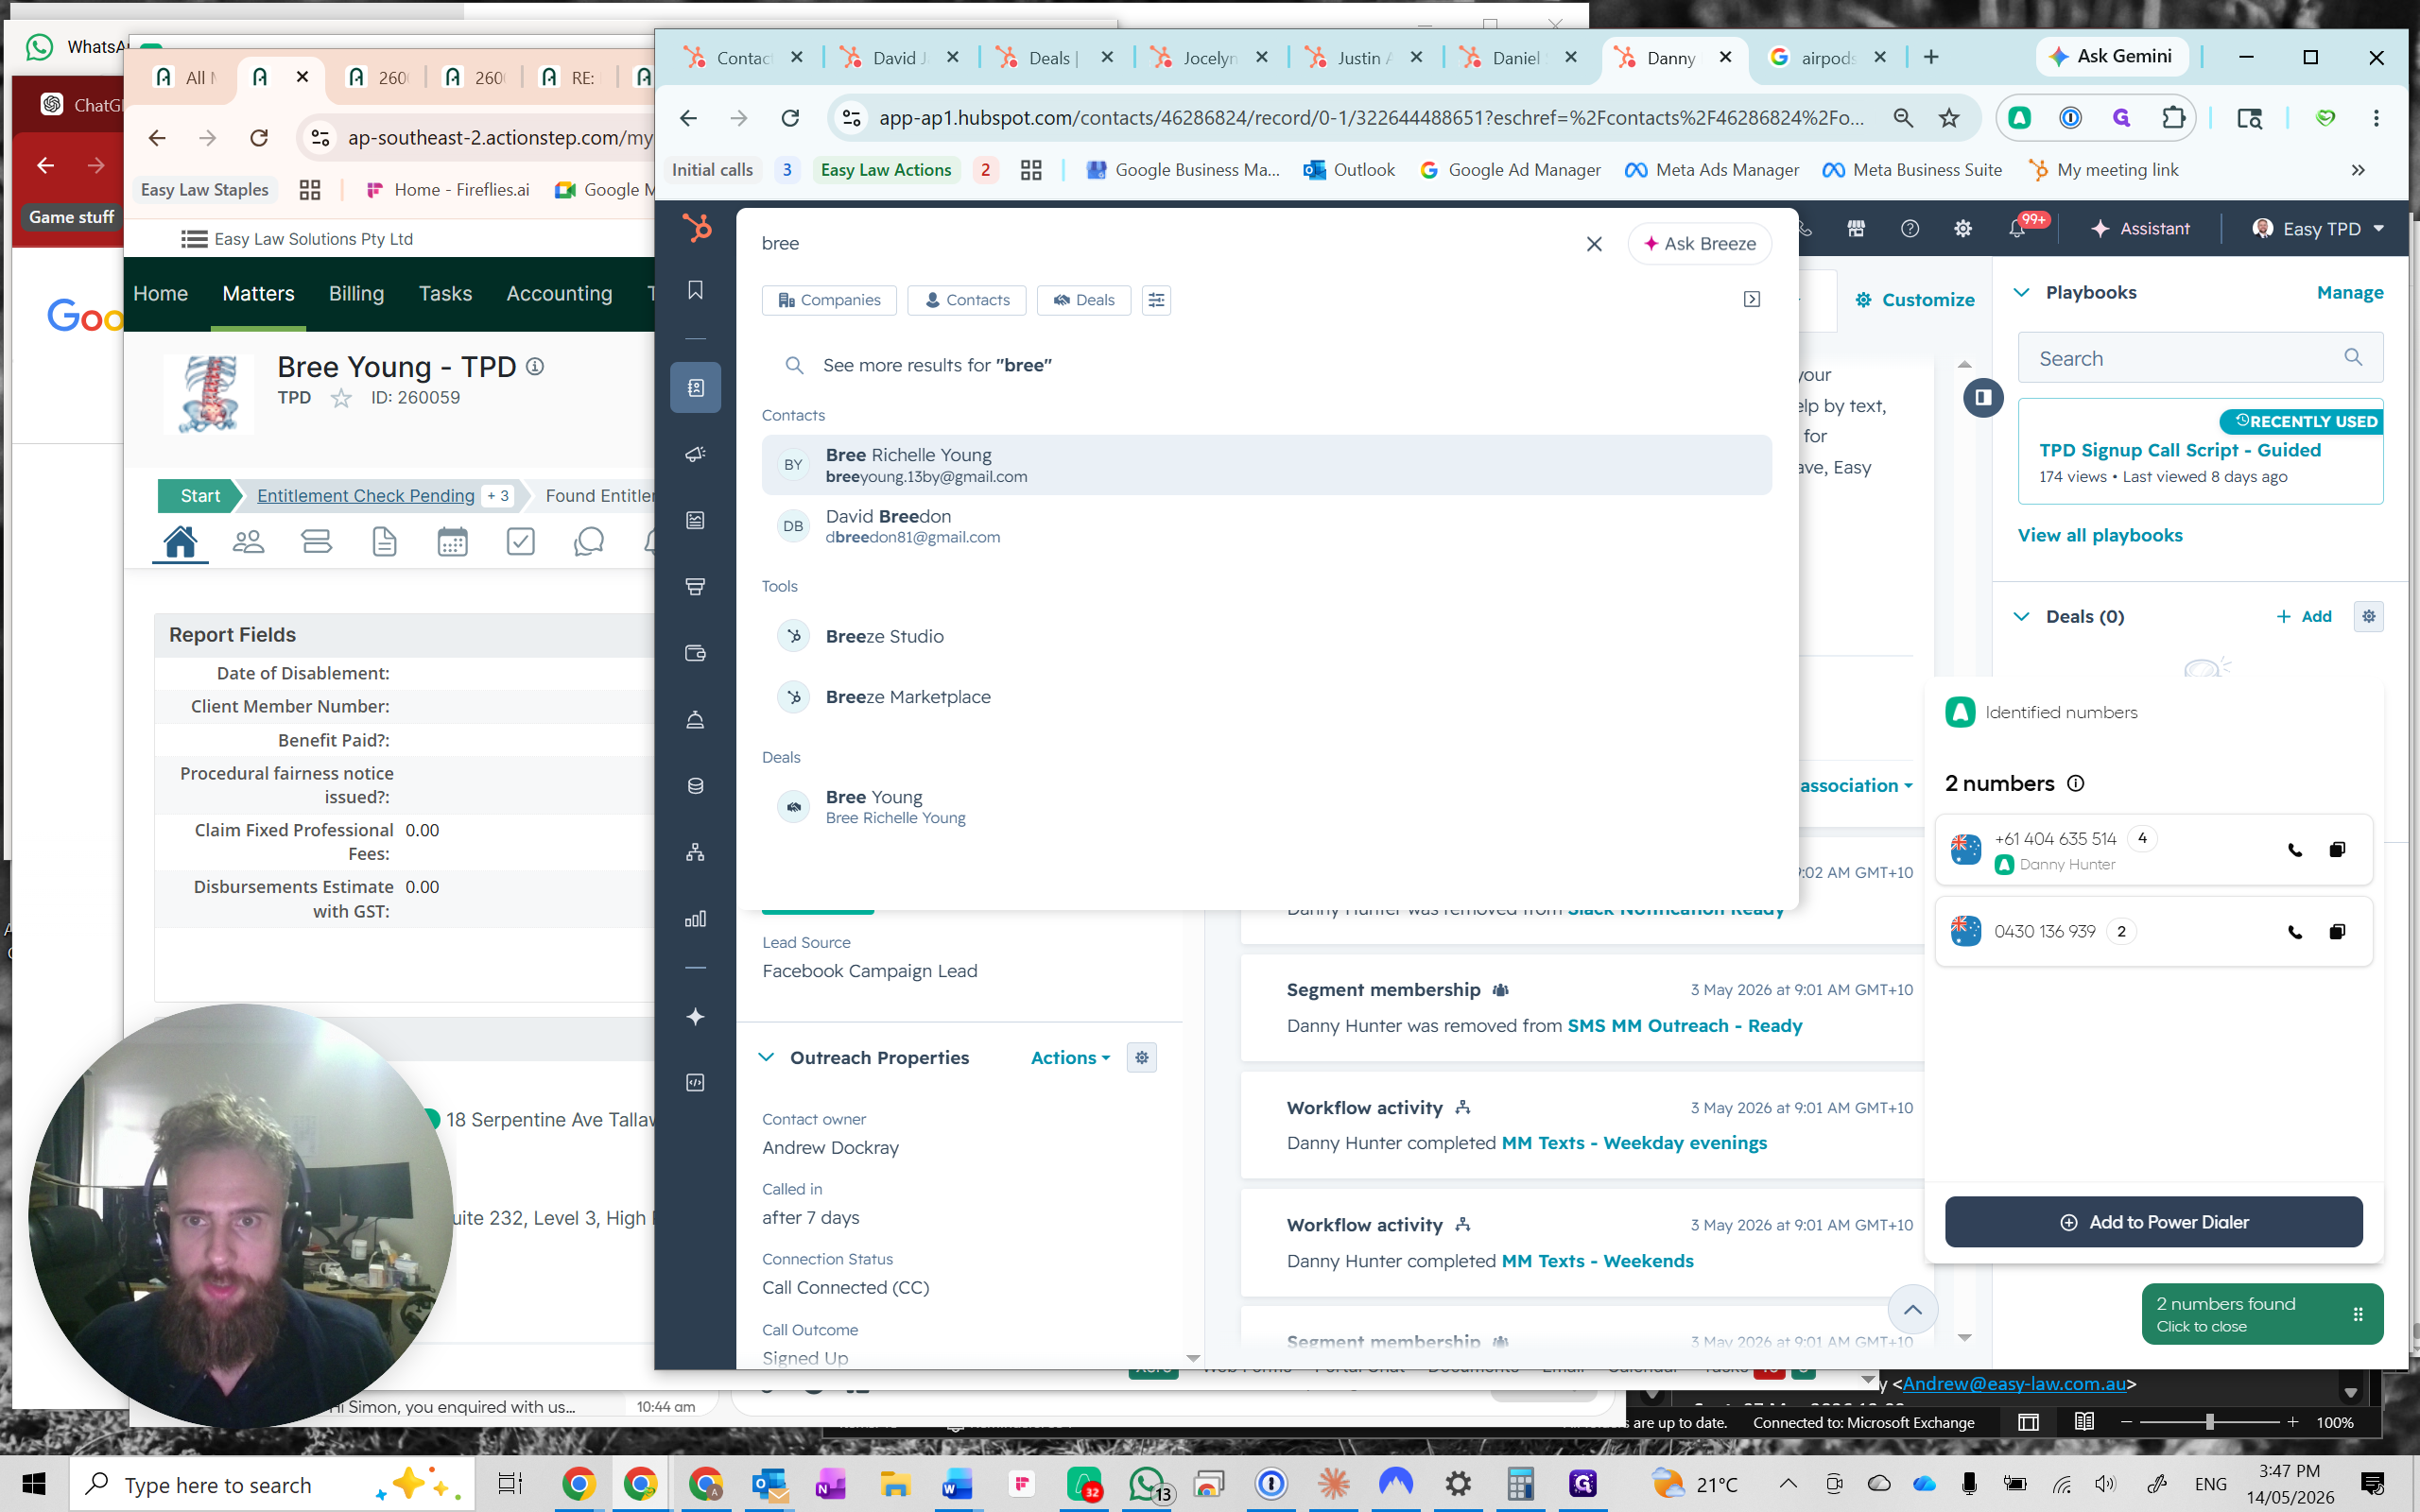The height and width of the screenshot is (1512, 2420).
Task: Open Reporting bar chart sidebar icon
Action: coord(696,918)
